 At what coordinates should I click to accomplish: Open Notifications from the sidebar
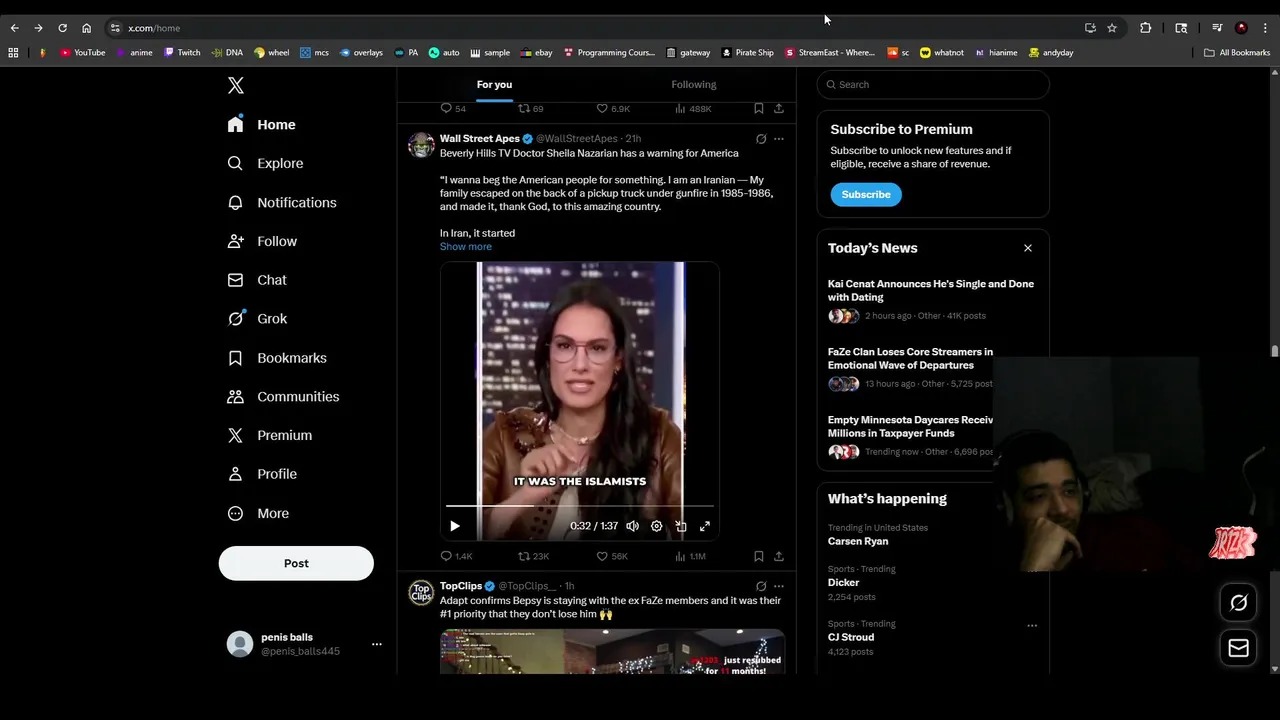(x=282, y=202)
